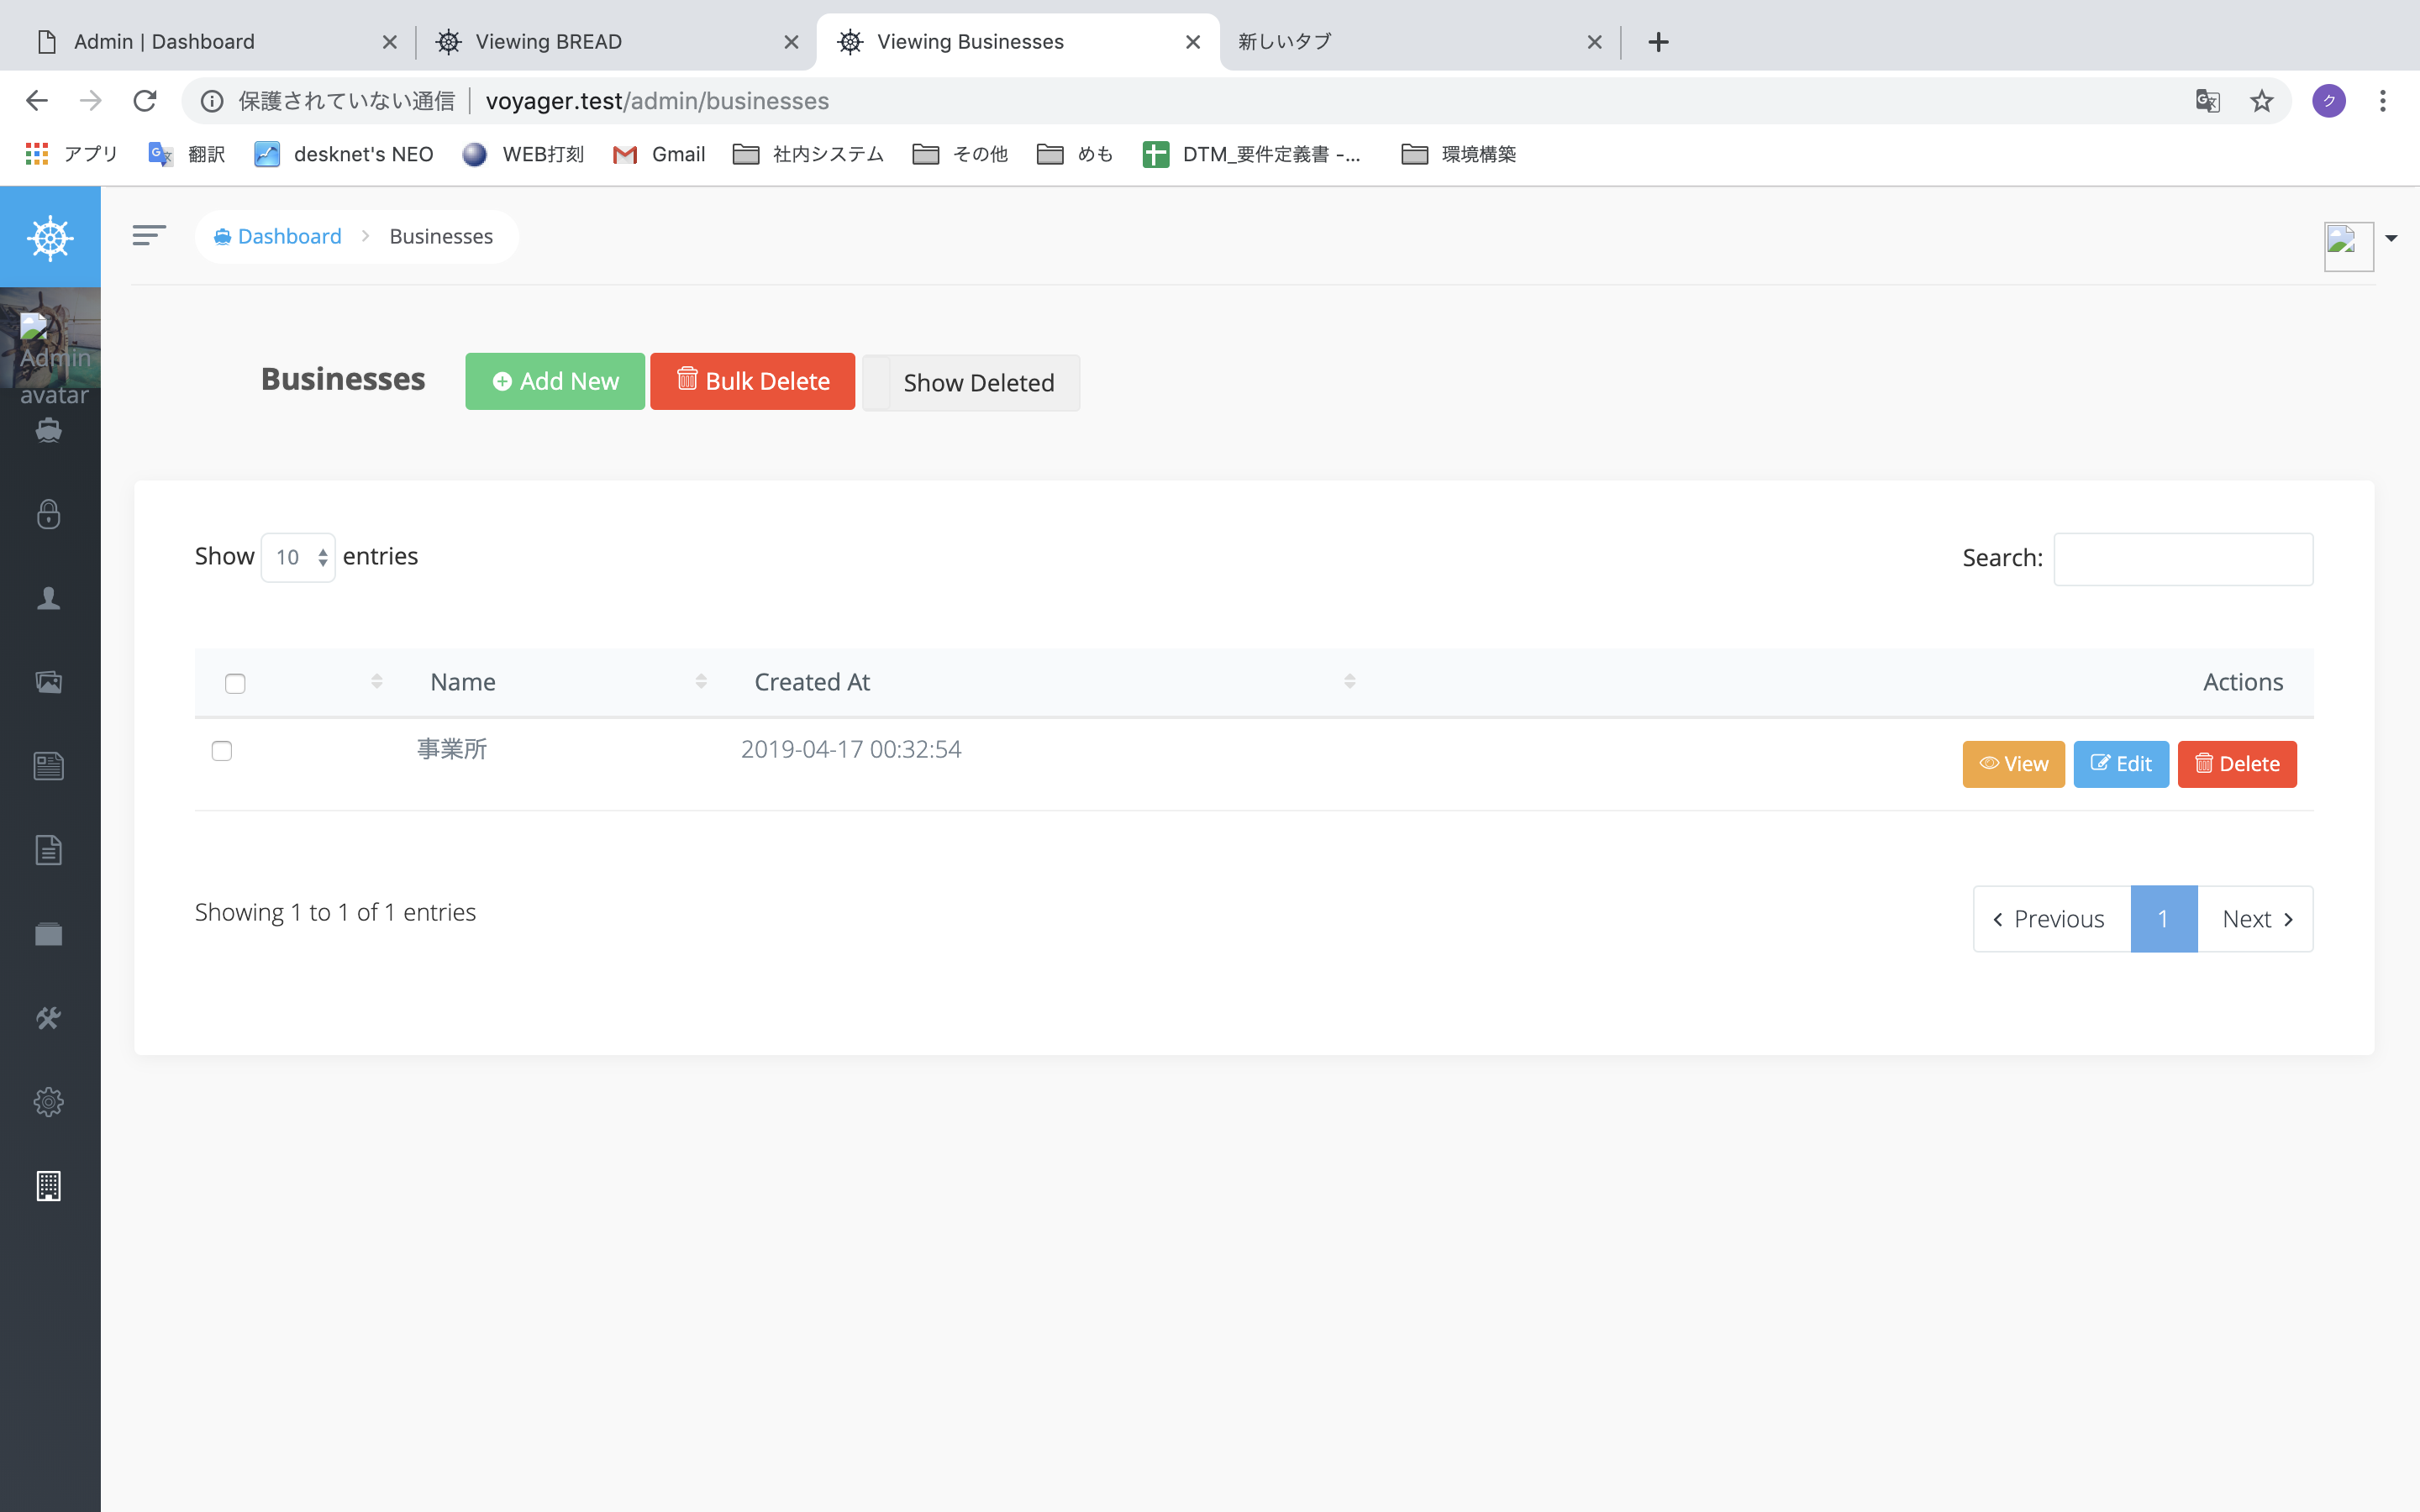Click the Voyager helm logo icon
This screenshot has height=1512, width=2420.
[x=50, y=238]
